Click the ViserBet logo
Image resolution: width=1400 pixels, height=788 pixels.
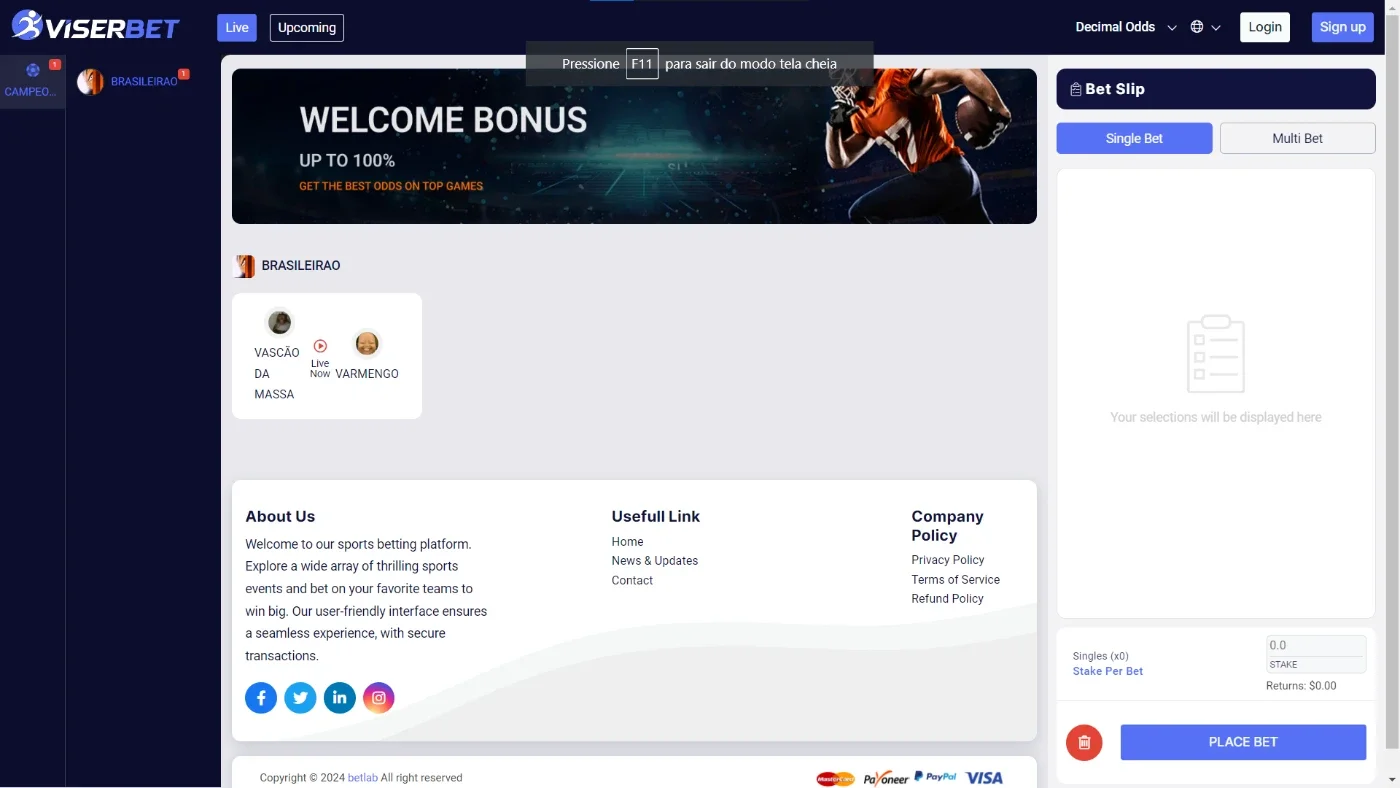[96, 25]
